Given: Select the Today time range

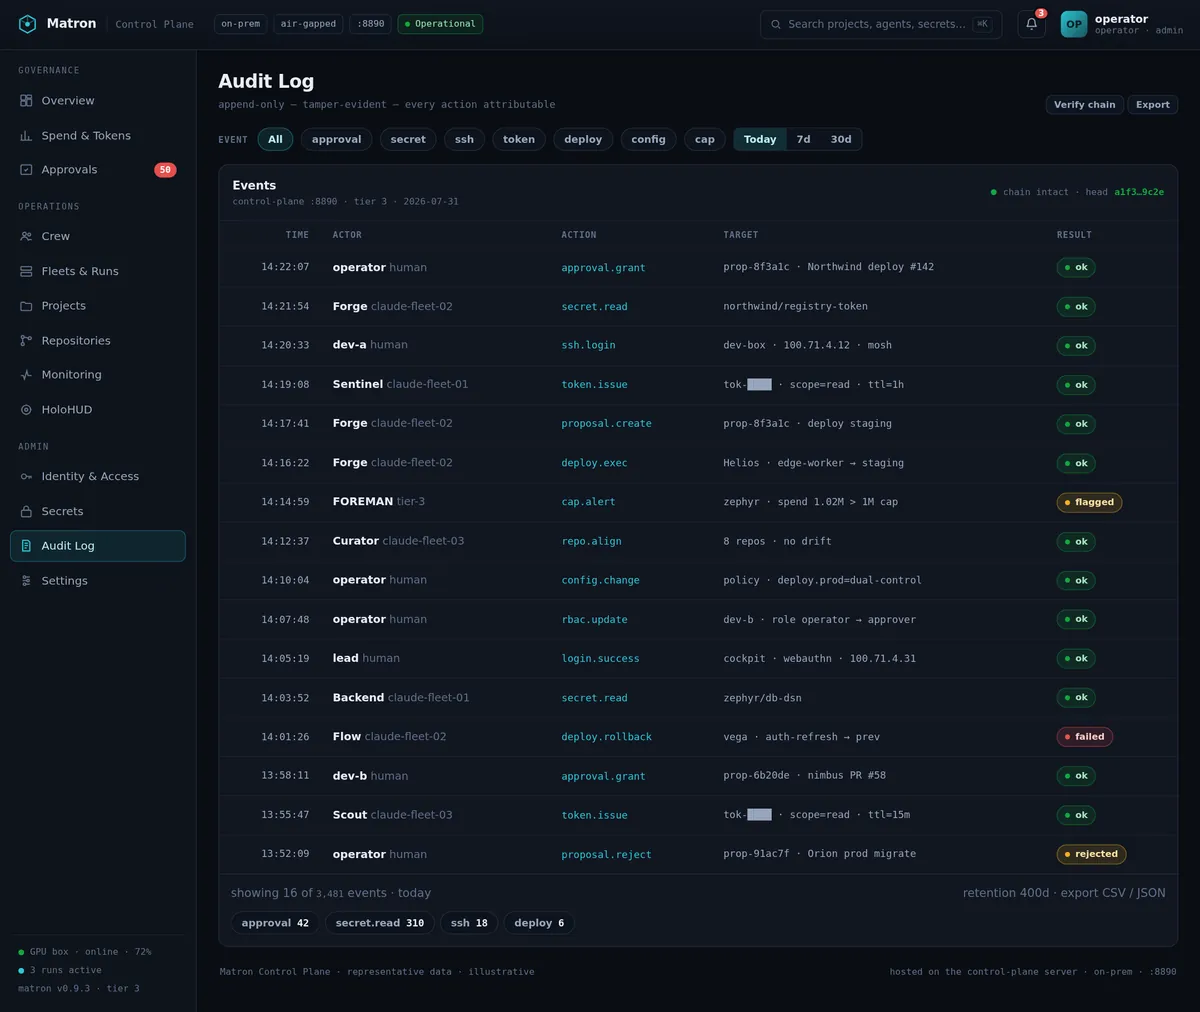Looking at the screenshot, I should (x=760, y=139).
